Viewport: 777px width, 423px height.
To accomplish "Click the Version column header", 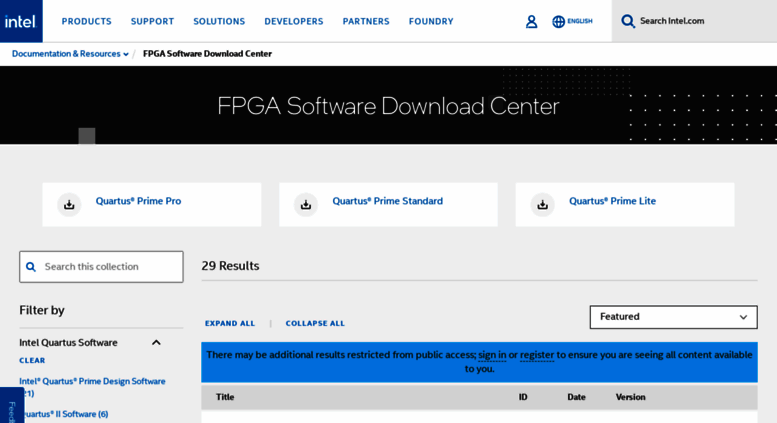I will (630, 397).
